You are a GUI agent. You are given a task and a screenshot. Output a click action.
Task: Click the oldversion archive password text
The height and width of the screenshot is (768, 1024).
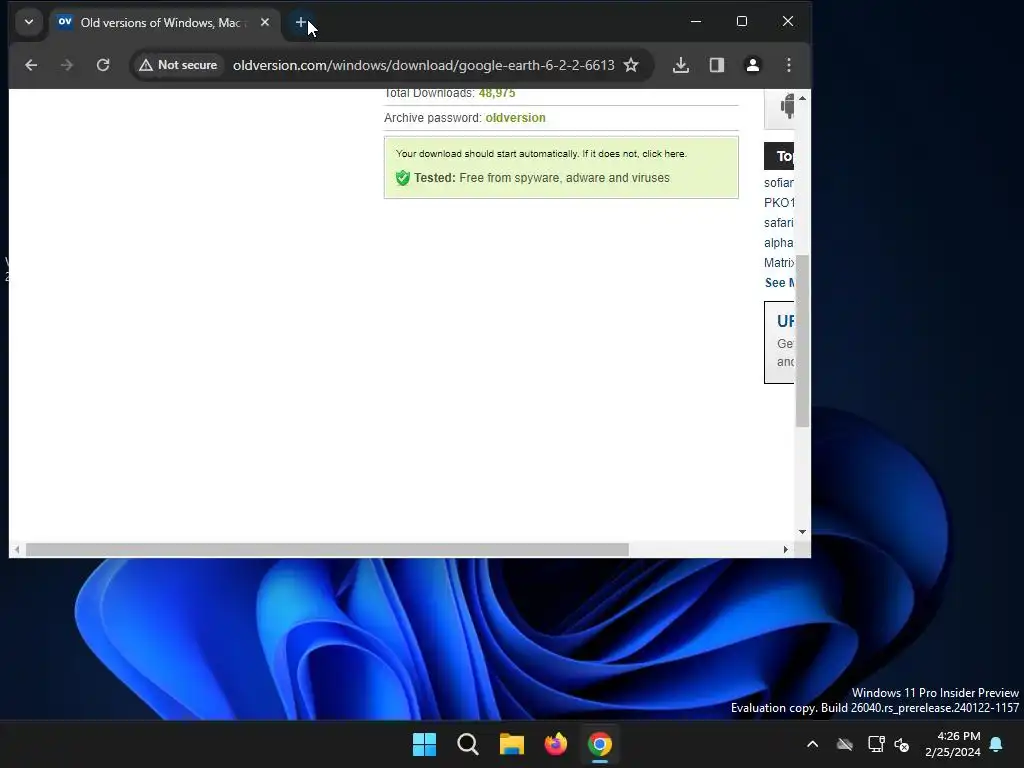515,118
